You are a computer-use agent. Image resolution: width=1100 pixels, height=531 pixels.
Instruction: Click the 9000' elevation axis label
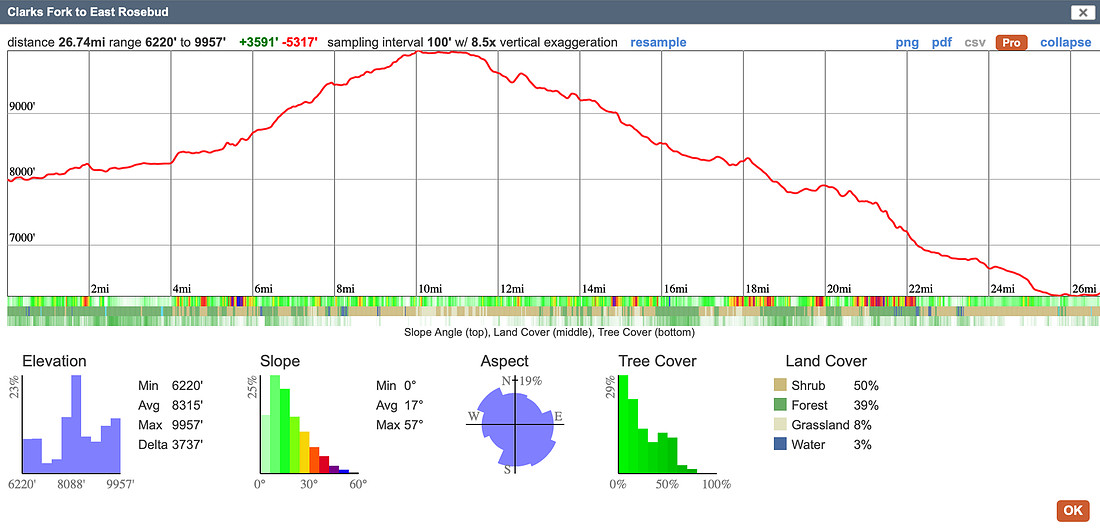click(x=22, y=107)
